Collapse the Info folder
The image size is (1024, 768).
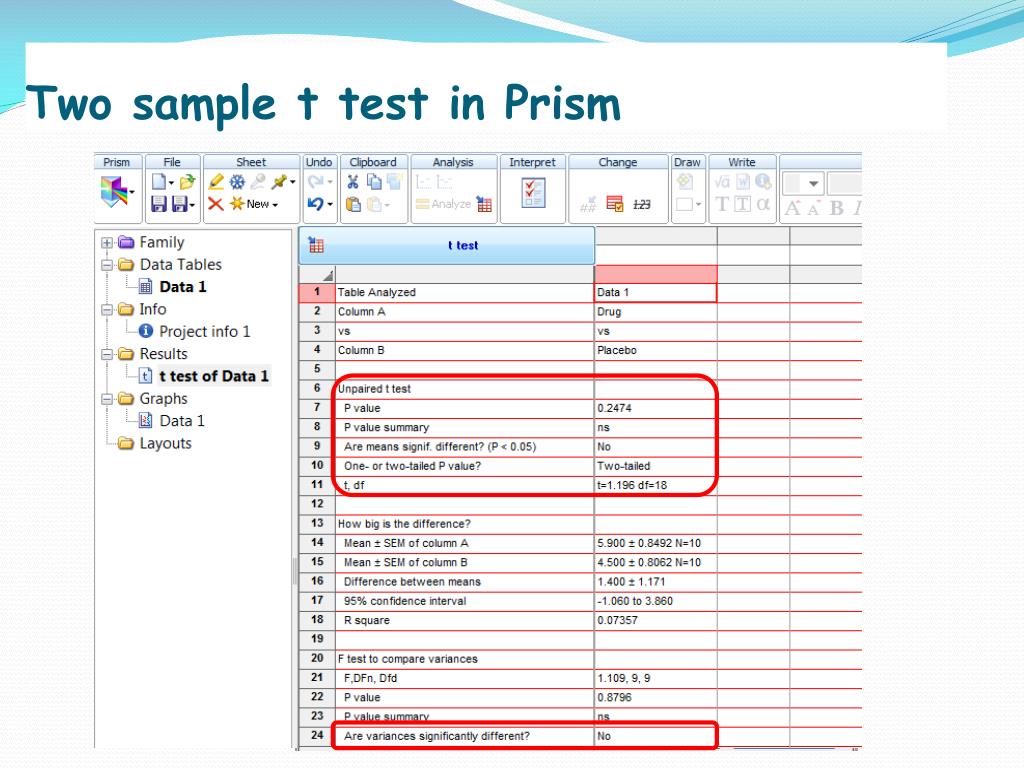point(106,310)
